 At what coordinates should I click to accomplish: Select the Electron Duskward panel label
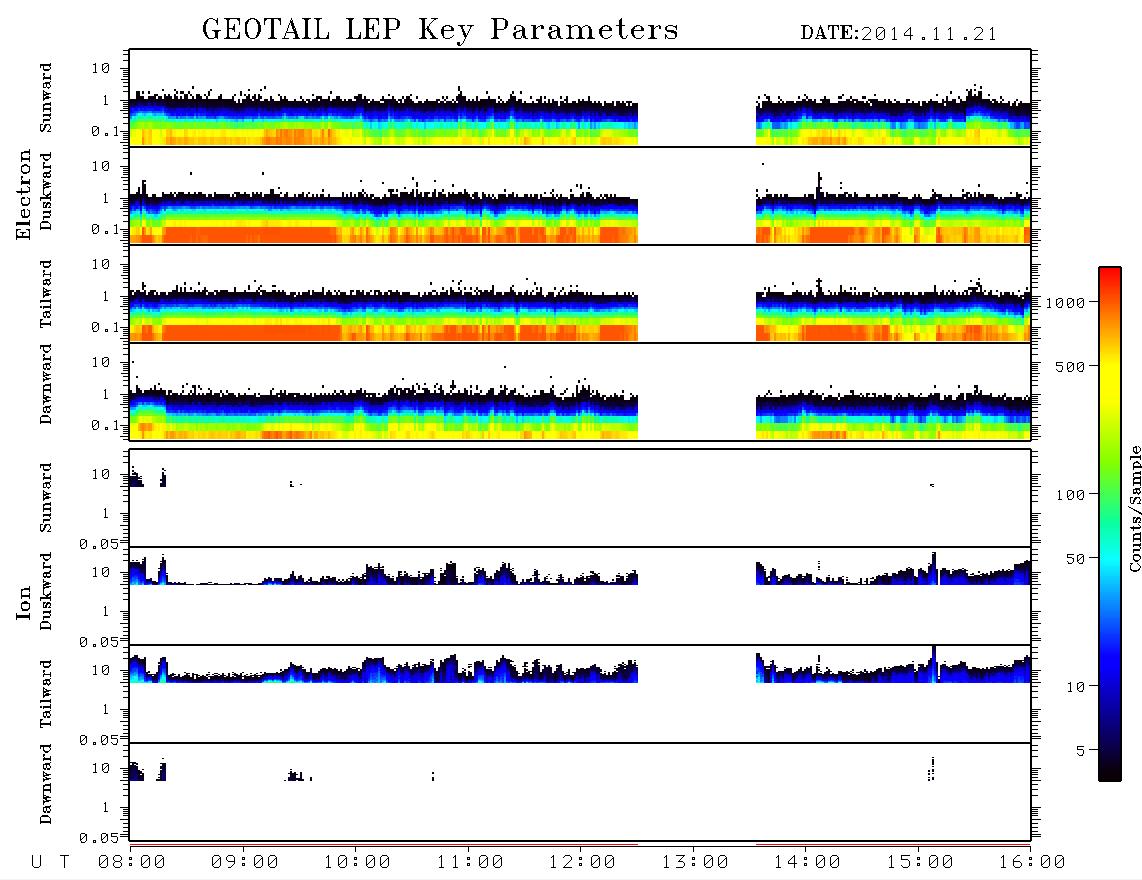46,191
